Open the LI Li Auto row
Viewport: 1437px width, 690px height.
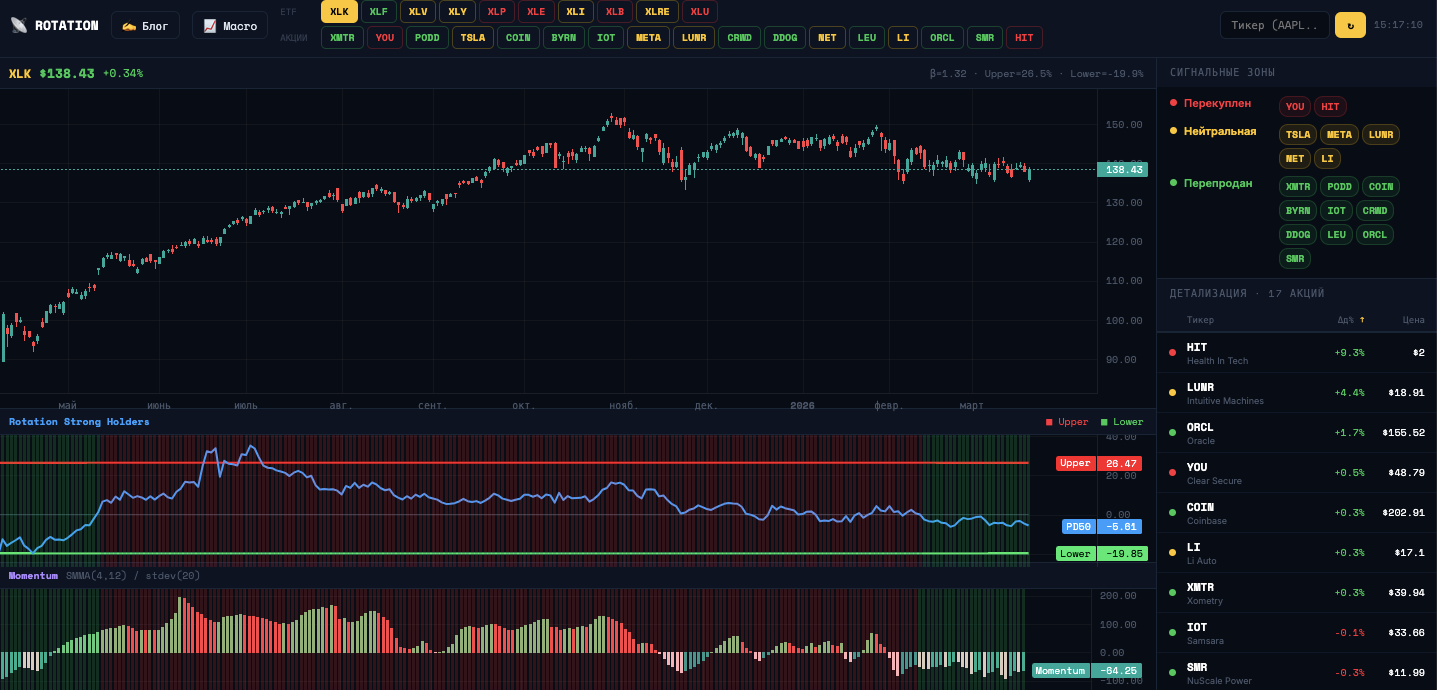point(1297,553)
